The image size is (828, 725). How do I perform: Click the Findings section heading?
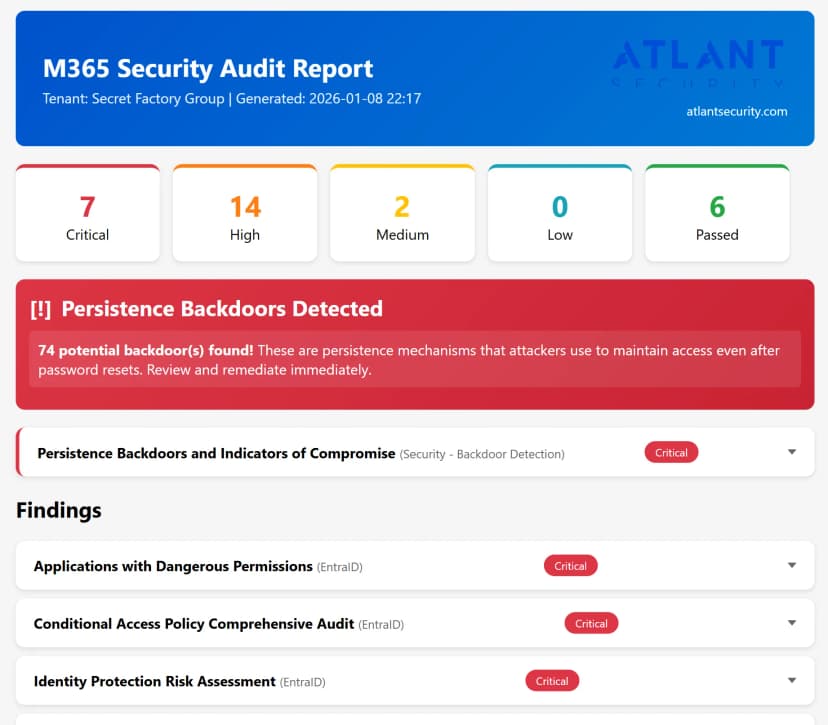[58, 510]
